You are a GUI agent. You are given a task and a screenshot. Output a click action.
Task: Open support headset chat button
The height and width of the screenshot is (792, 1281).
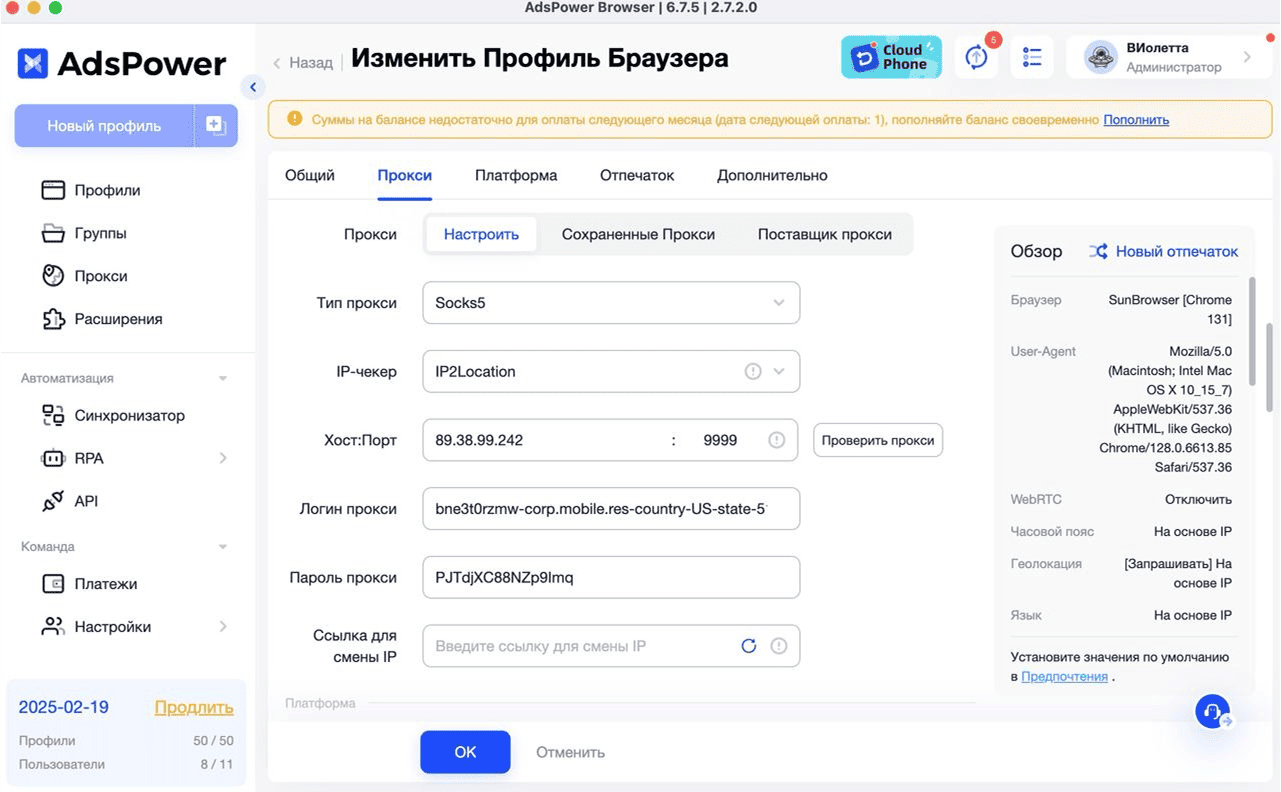point(1213,712)
